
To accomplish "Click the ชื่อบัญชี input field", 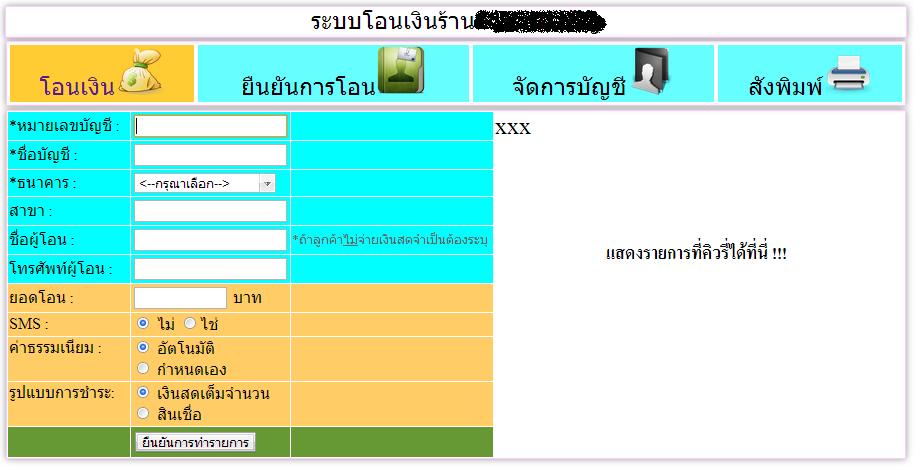I will pyautogui.click(x=210, y=155).
